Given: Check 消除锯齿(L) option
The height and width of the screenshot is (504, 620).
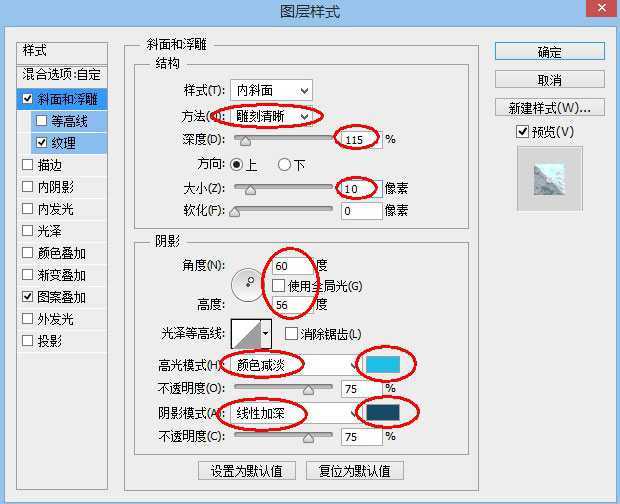Looking at the screenshot, I should [291, 334].
